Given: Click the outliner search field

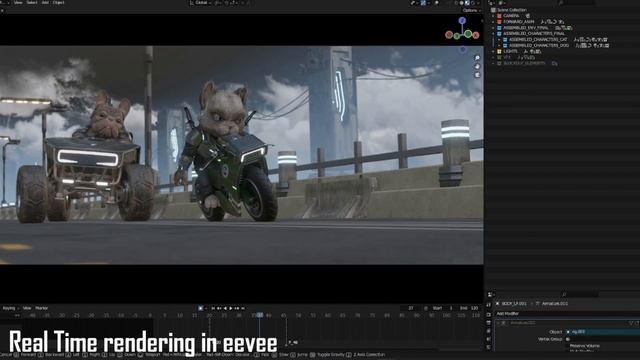Looking at the screenshot, I should [576, 3].
